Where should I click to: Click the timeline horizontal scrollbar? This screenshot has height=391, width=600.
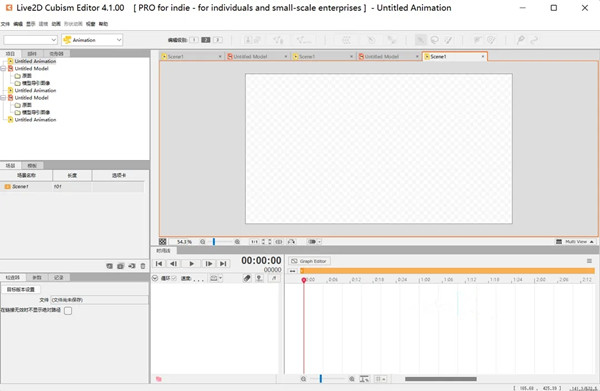pyautogui.click(x=441, y=379)
